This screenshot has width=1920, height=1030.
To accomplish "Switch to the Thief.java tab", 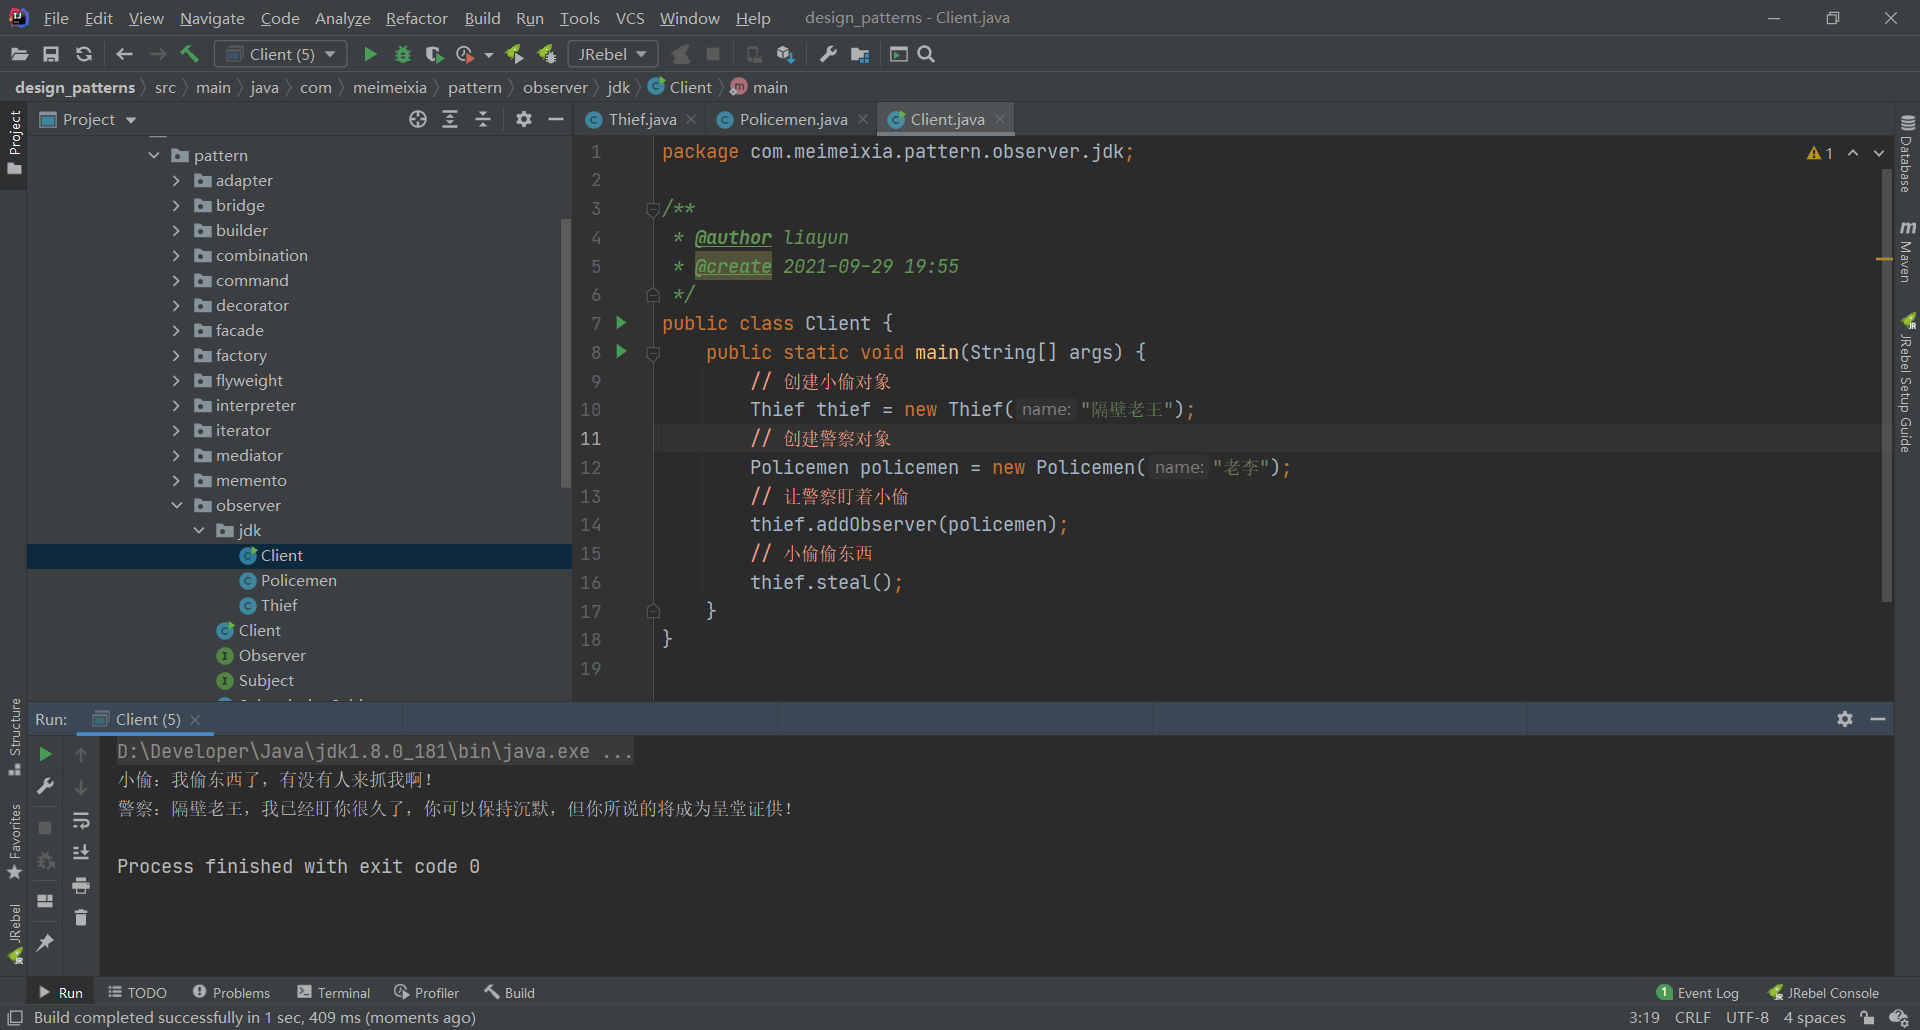I will pos(642,119).
